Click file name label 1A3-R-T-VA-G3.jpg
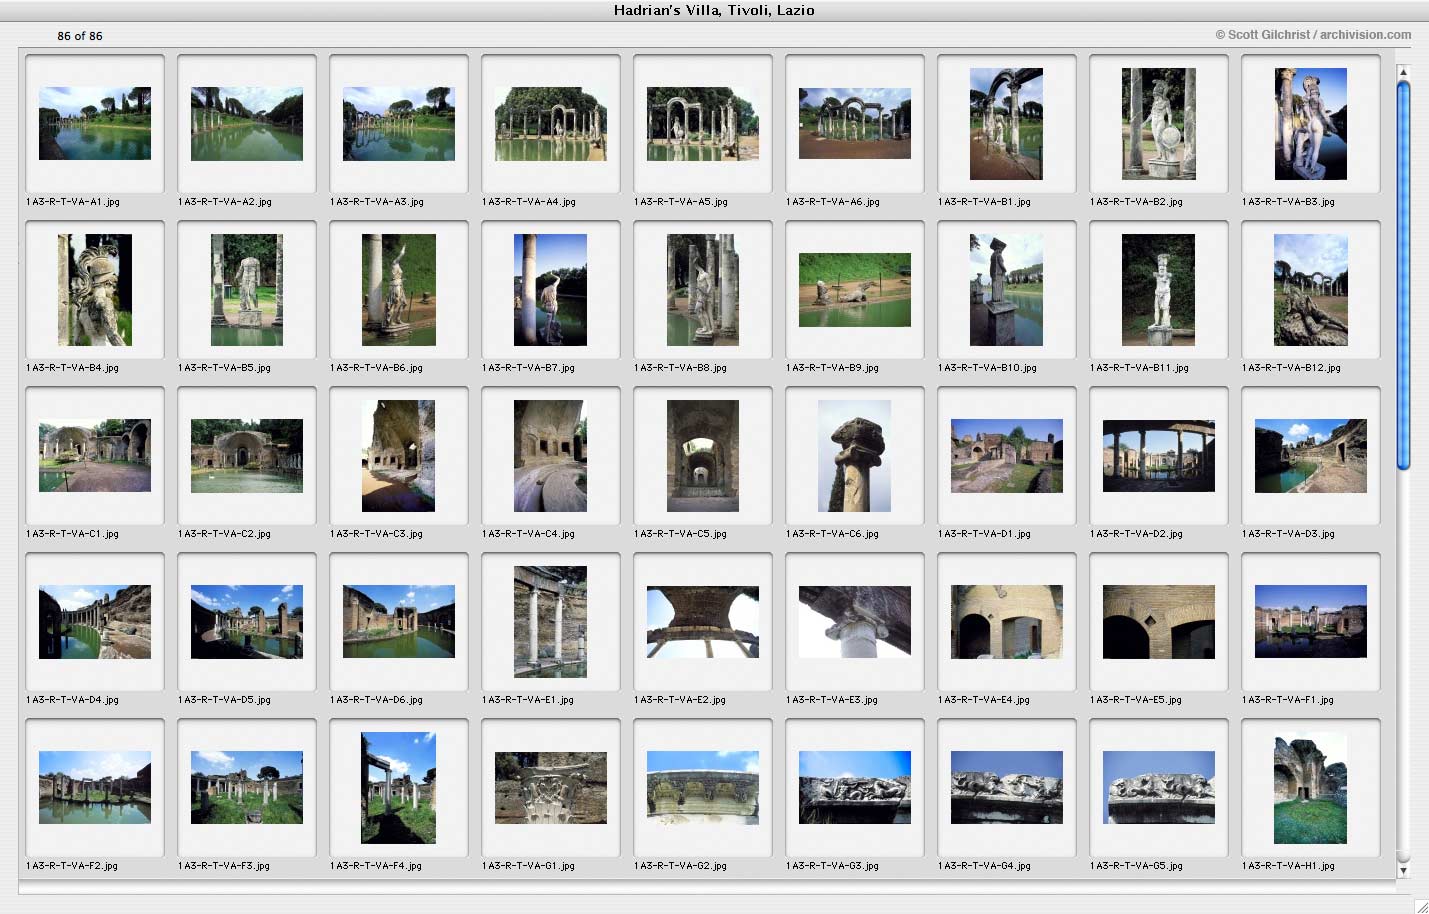This screenshot has height=914, width=1429. [x=833, y=866]
